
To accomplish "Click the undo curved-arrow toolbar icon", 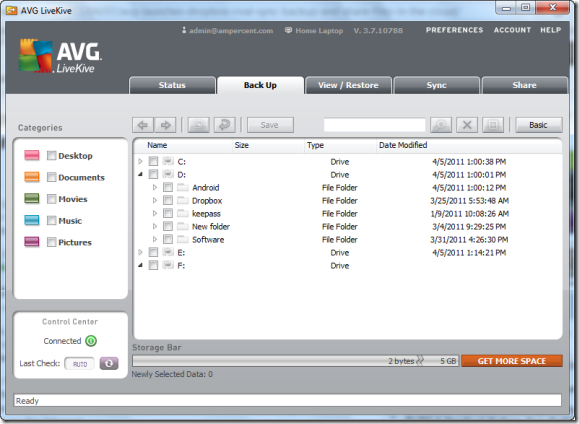I will pyautogui.click(x=225, y=125).
